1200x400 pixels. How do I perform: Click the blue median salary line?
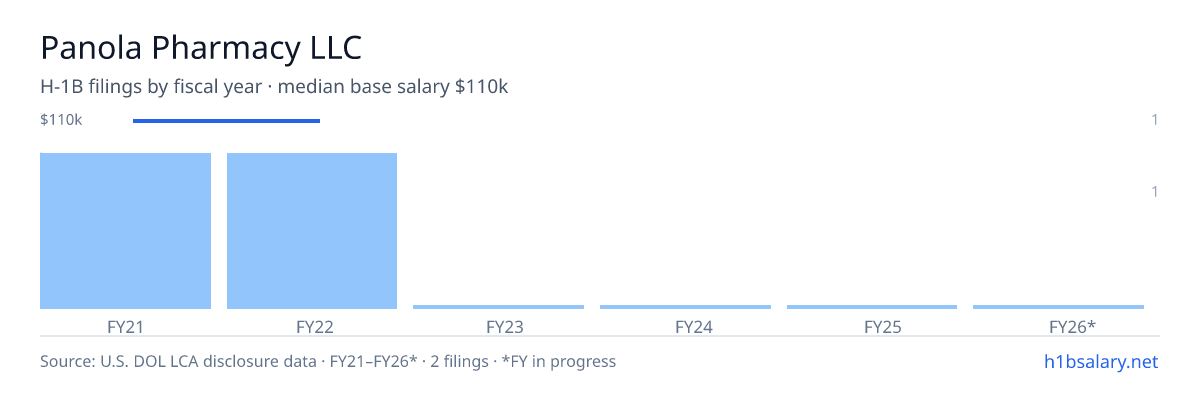point(226,121)
